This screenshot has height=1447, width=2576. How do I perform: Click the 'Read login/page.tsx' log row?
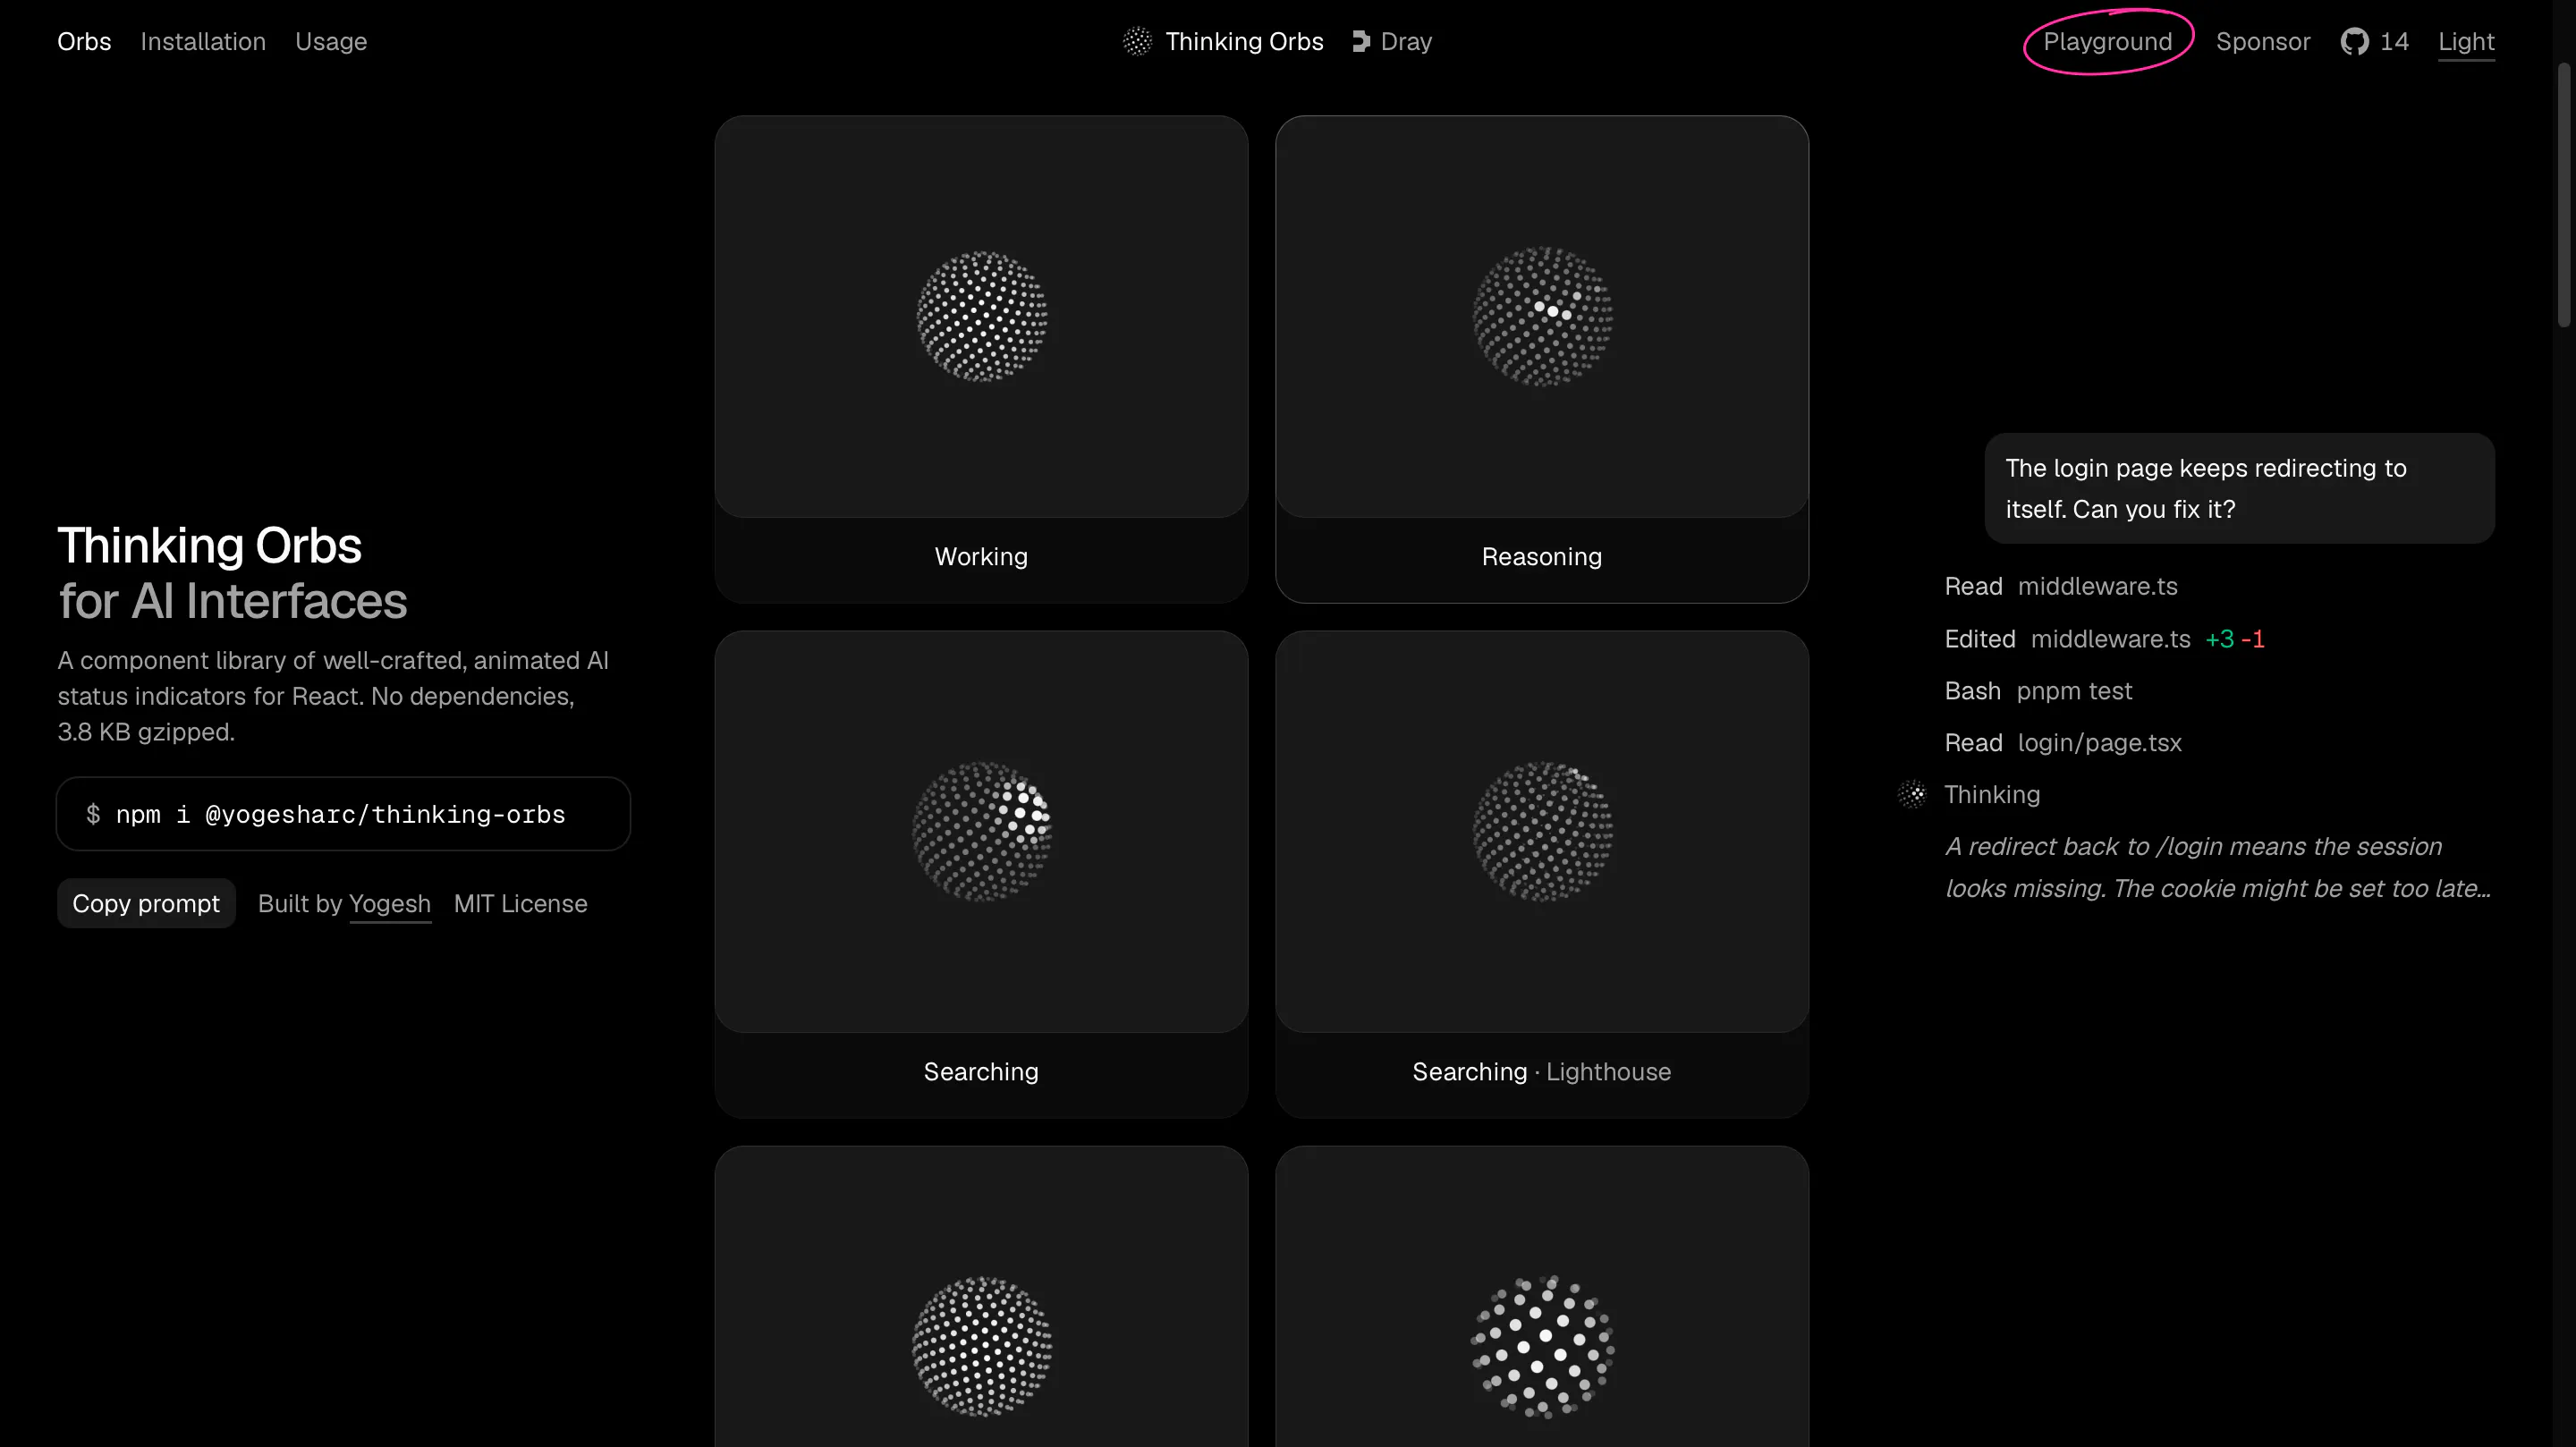click(2063, 742)
